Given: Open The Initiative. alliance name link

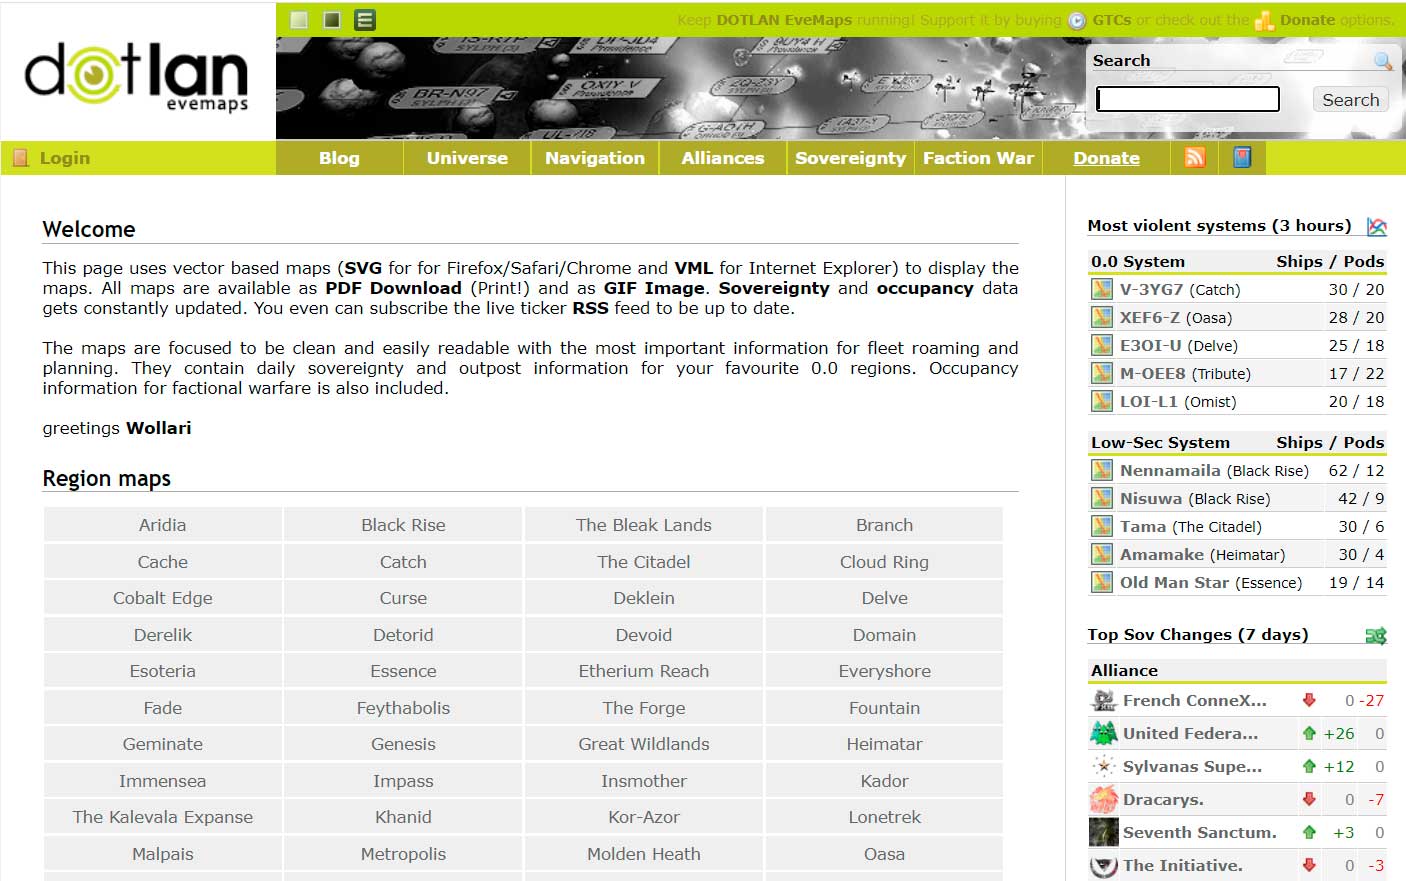Looking at the screenshot, I should pos(1183,865).
